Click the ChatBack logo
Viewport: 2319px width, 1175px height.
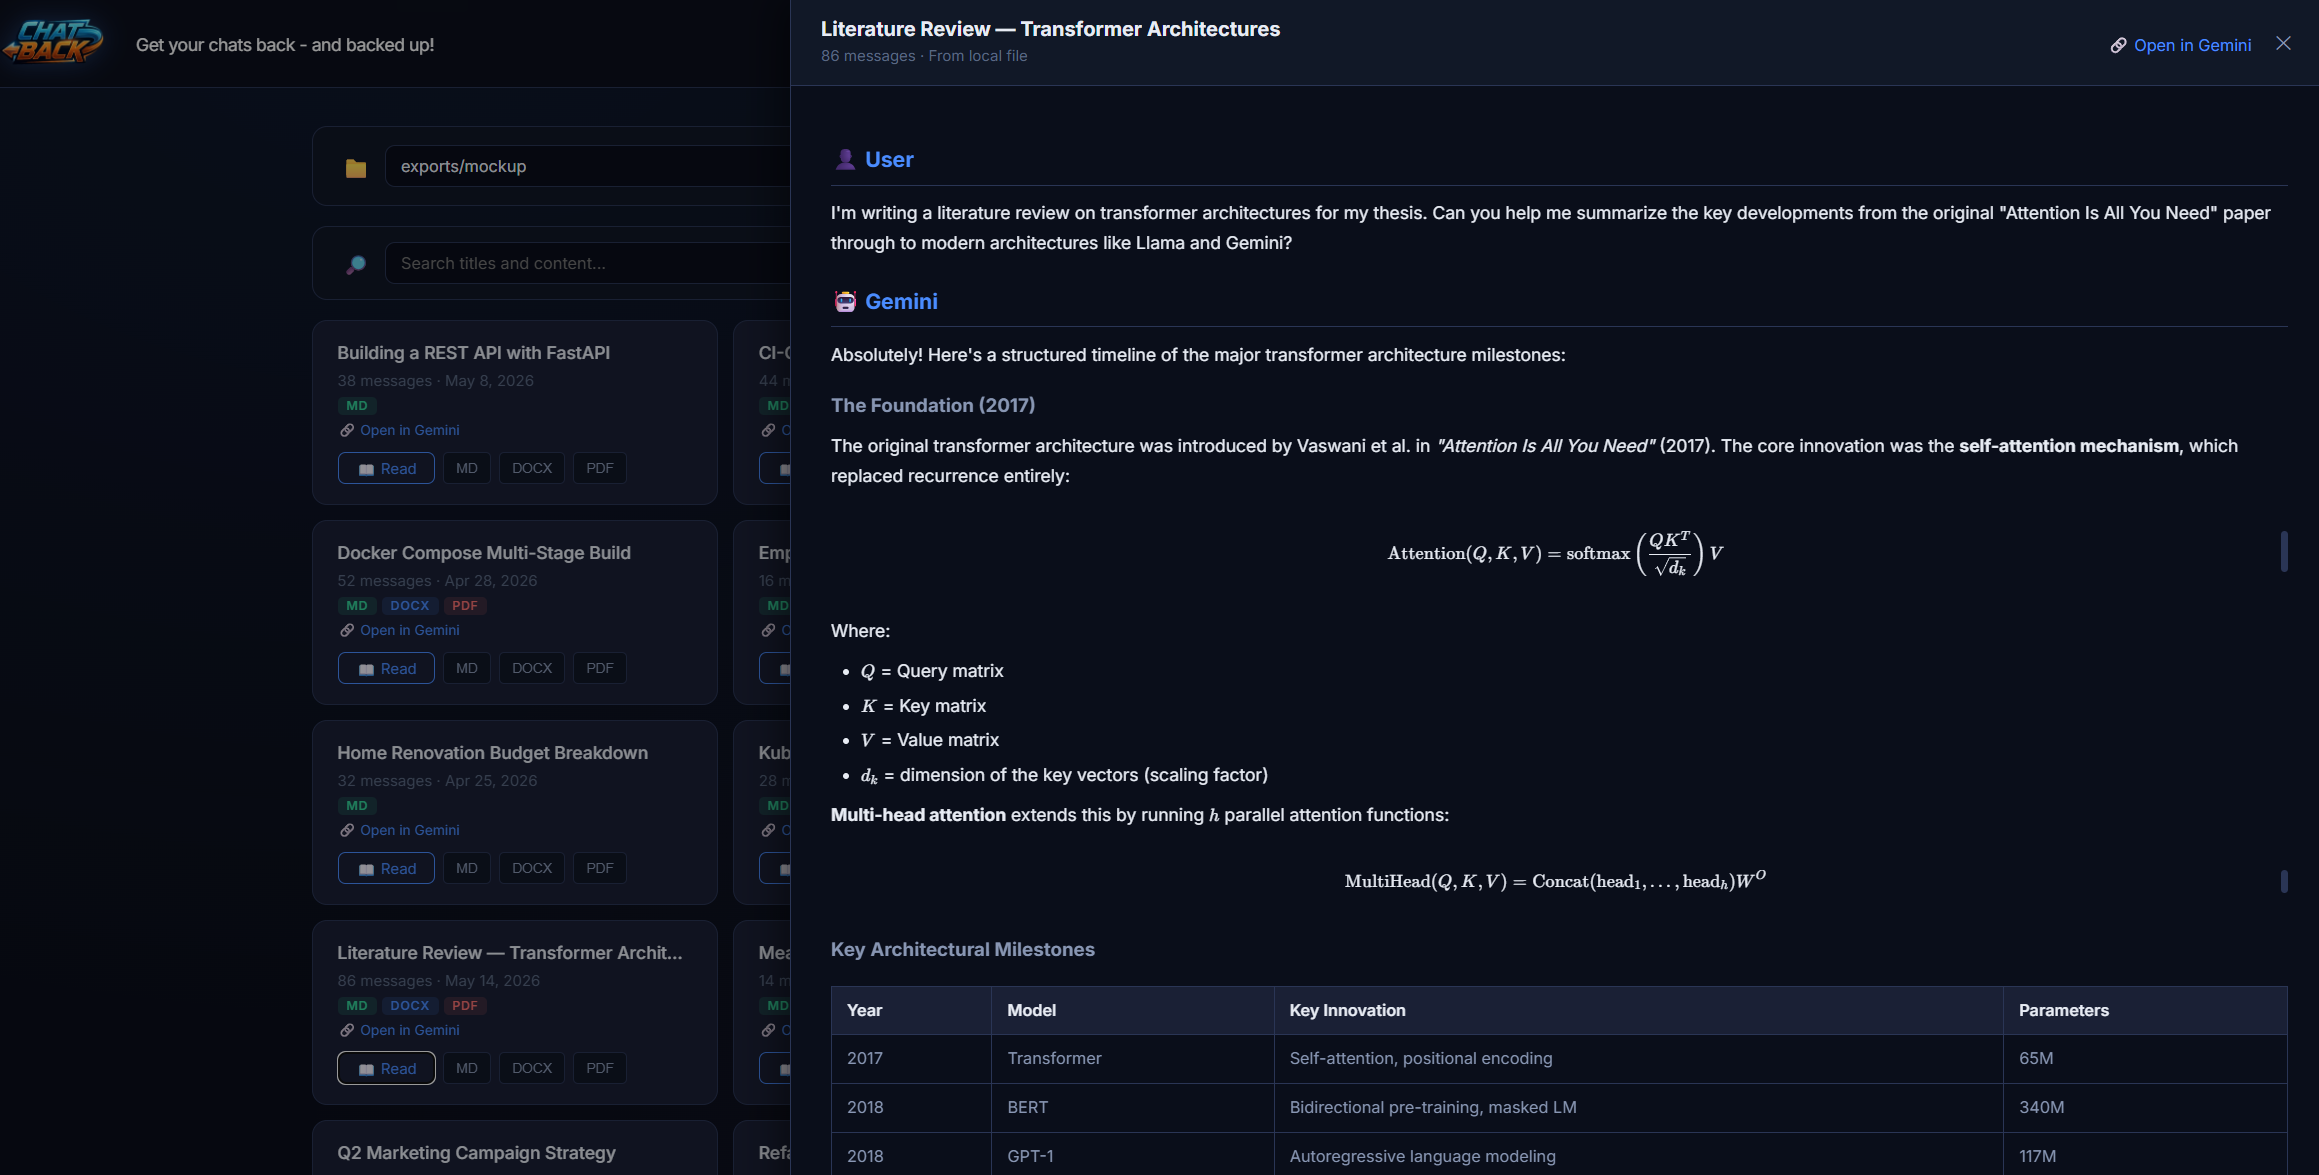pos(53,42)
